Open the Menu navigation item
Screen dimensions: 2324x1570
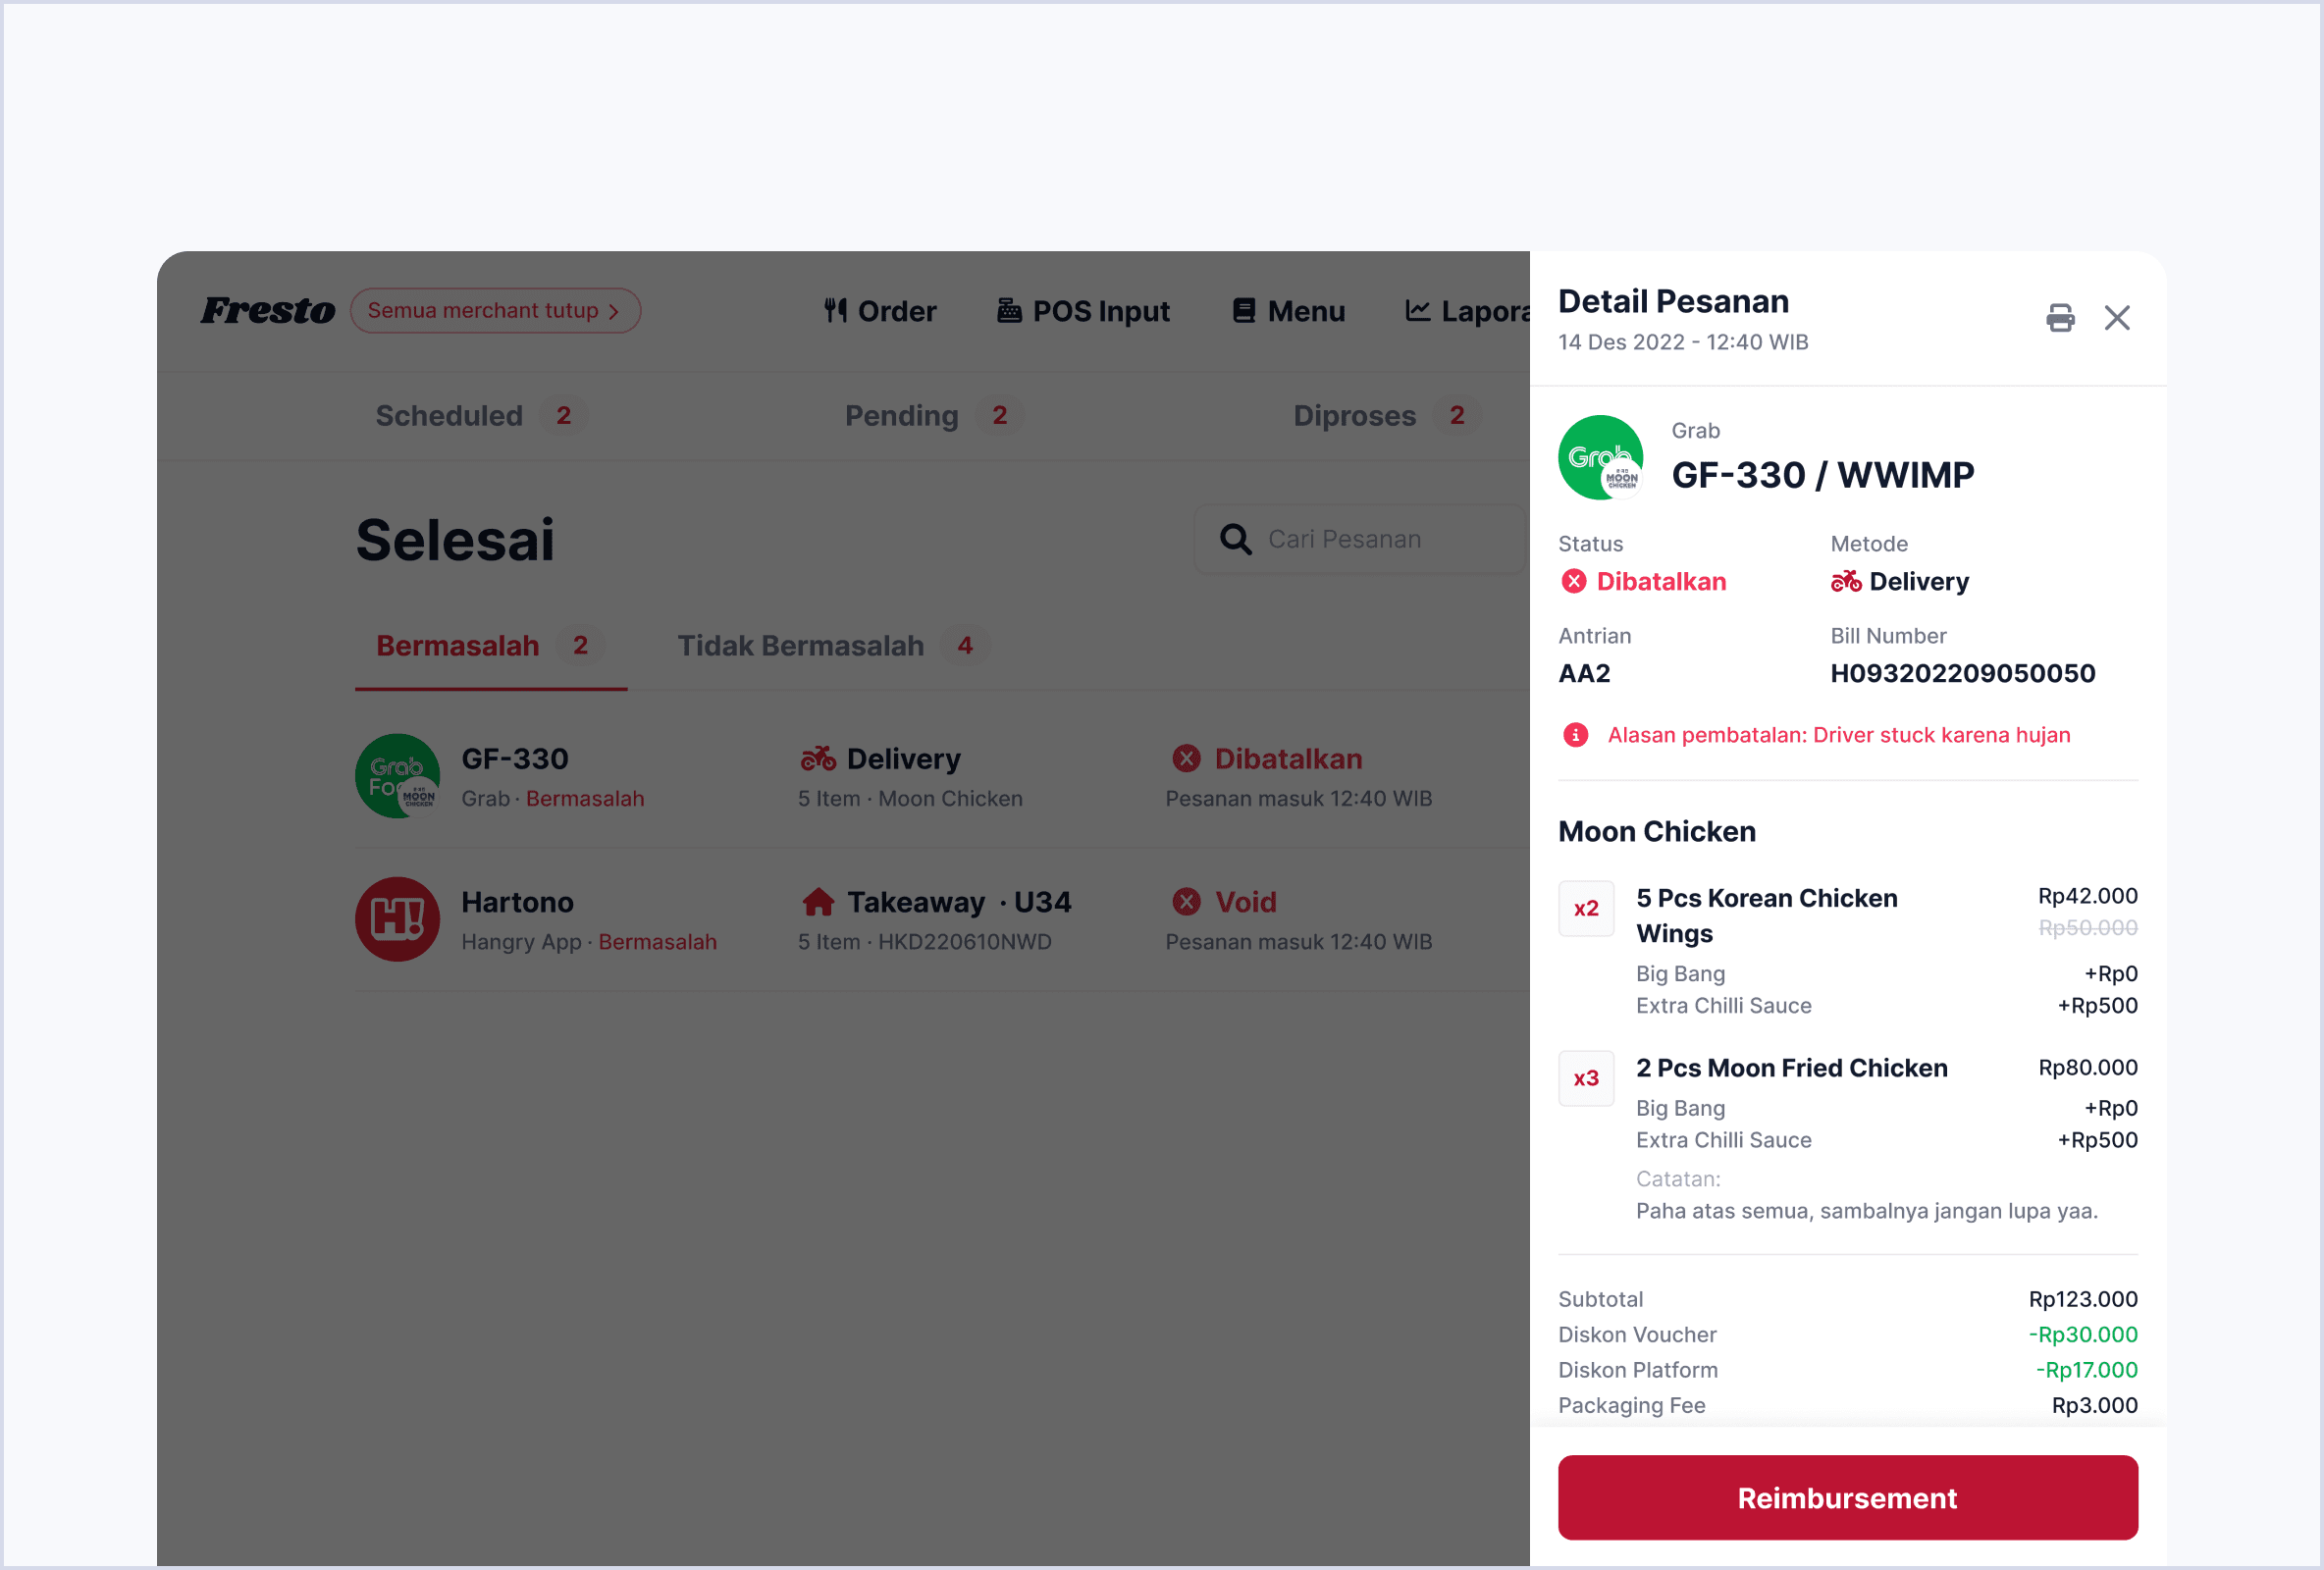1288,312
